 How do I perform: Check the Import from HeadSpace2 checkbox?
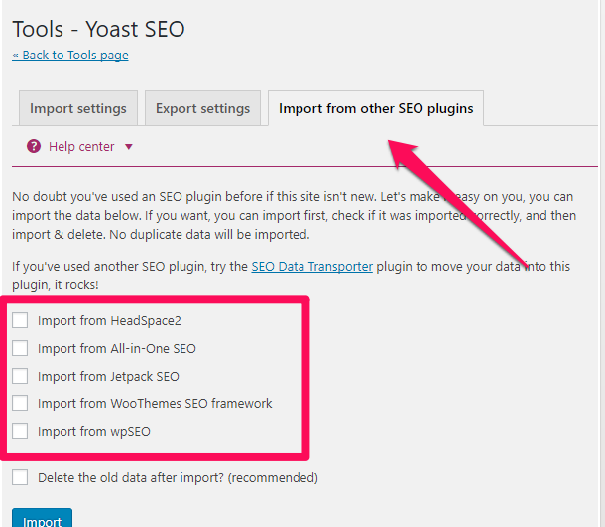tap(20, 320)
